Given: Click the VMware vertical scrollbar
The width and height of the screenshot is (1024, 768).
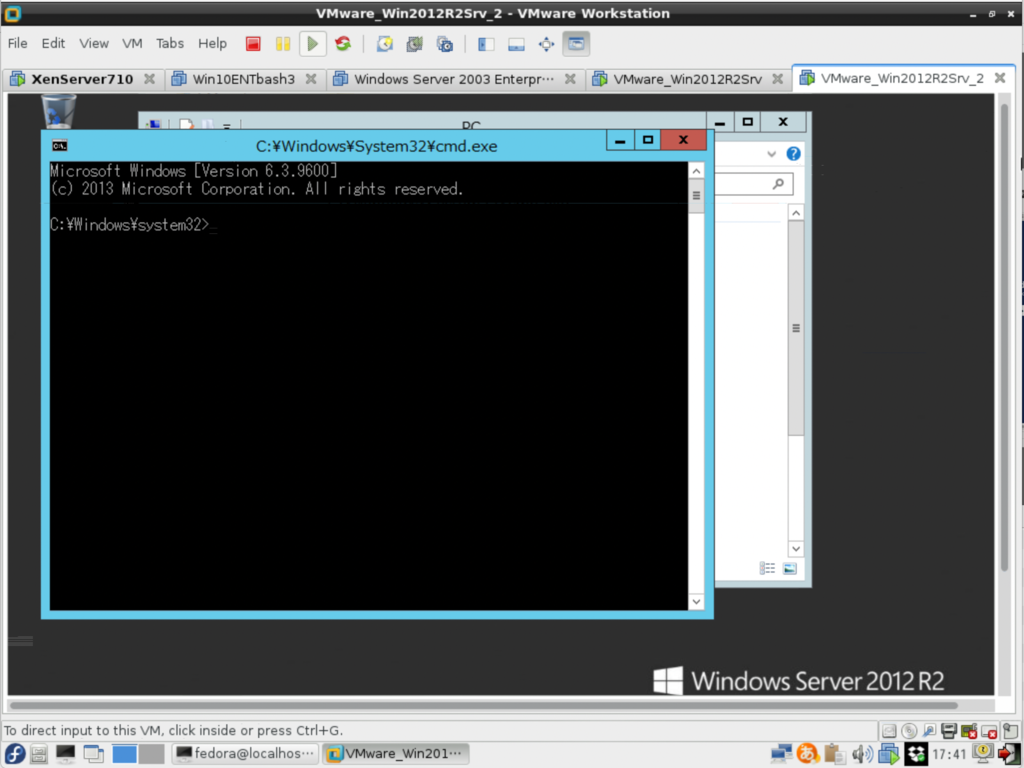Looking at the screenshot, I should tap(1004, 337).
